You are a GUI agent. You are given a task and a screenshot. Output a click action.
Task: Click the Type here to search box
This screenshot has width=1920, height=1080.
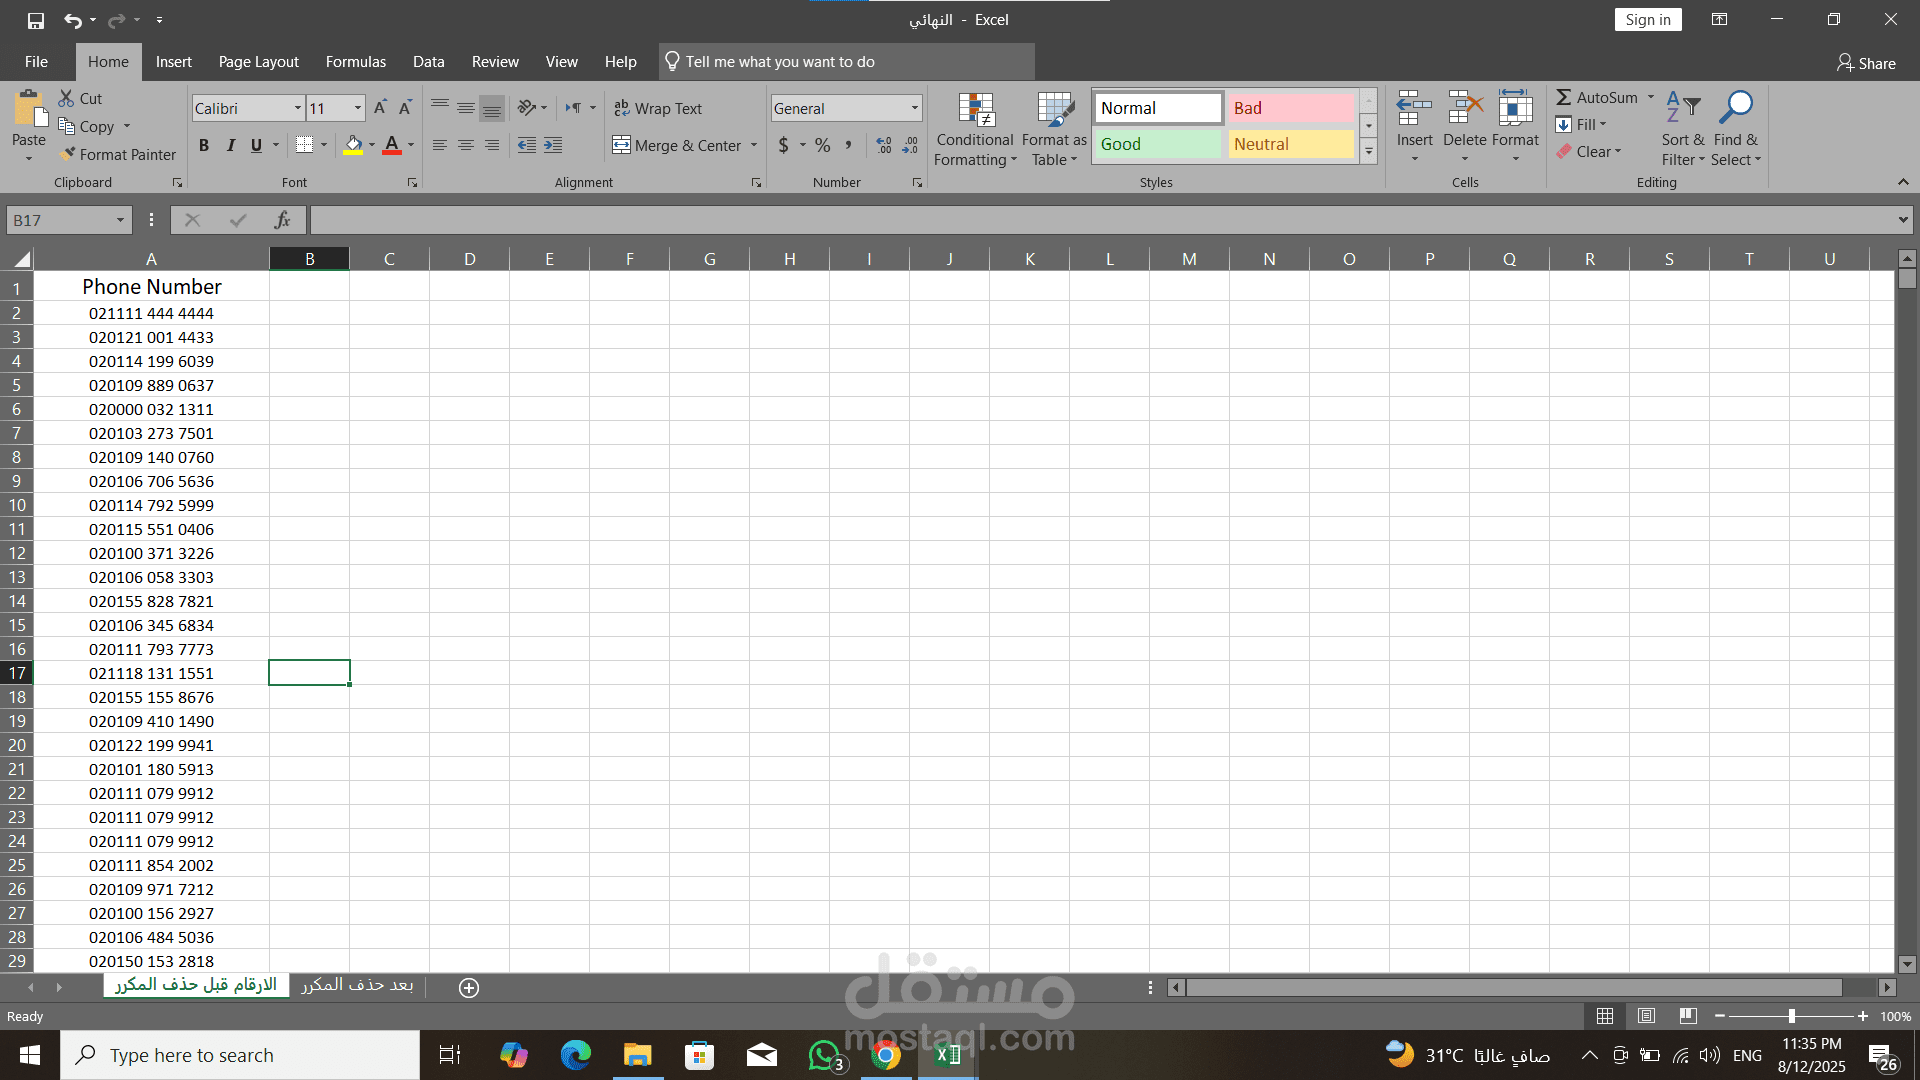240,1055
